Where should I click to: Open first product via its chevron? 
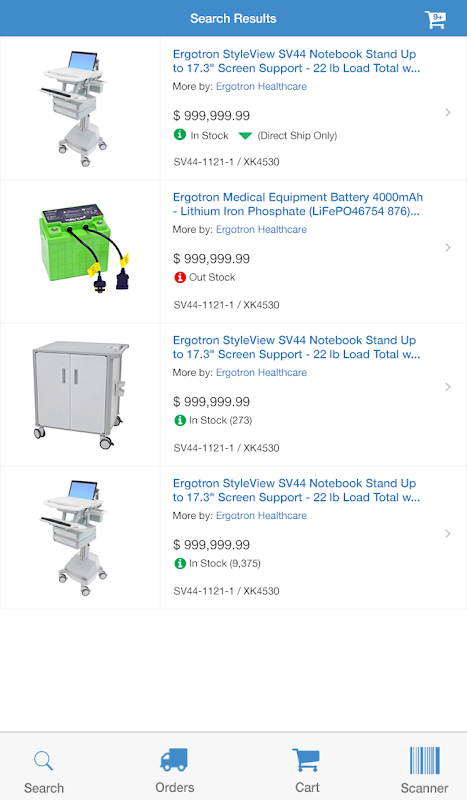(448, 112)
